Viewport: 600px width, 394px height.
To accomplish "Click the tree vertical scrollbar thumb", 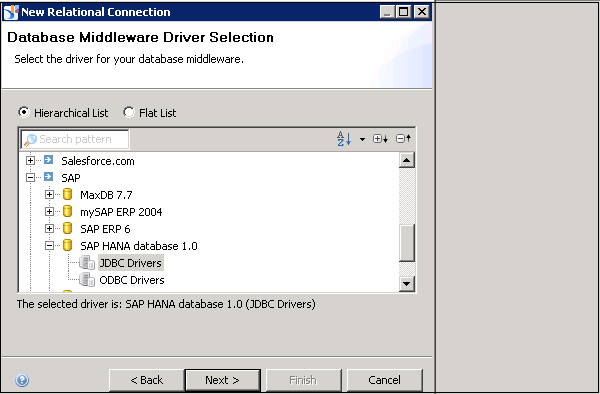I will [406, 243].
